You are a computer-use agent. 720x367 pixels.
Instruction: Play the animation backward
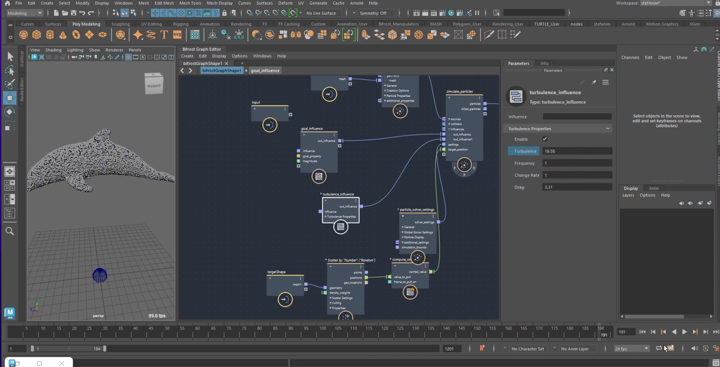point(674,332)
